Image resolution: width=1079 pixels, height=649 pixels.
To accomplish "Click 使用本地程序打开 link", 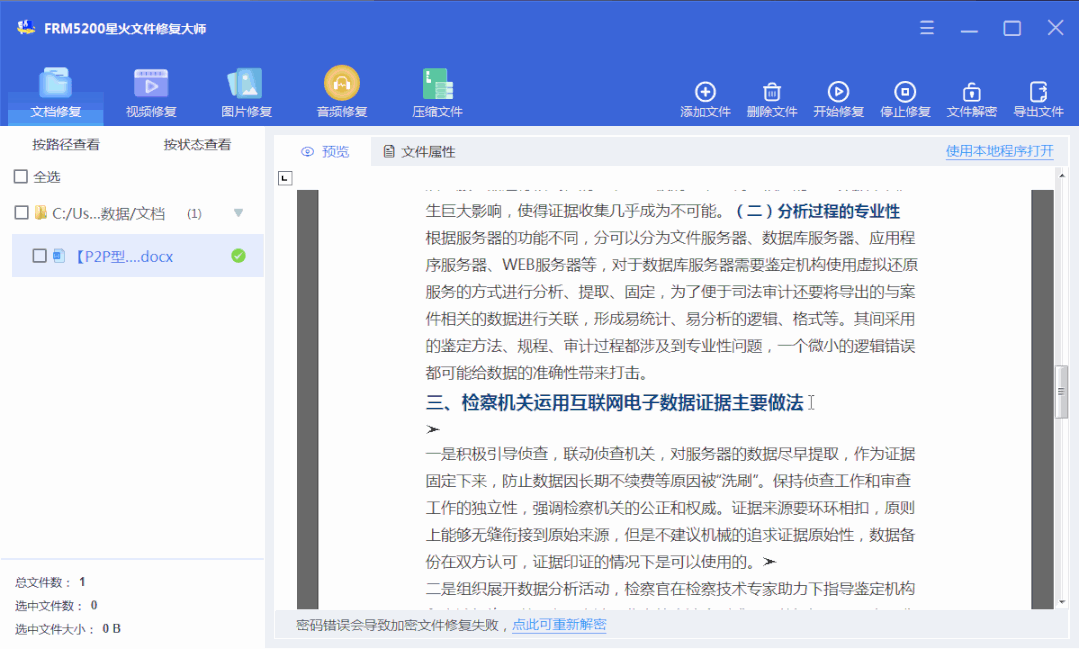I will tap(999, 151).
